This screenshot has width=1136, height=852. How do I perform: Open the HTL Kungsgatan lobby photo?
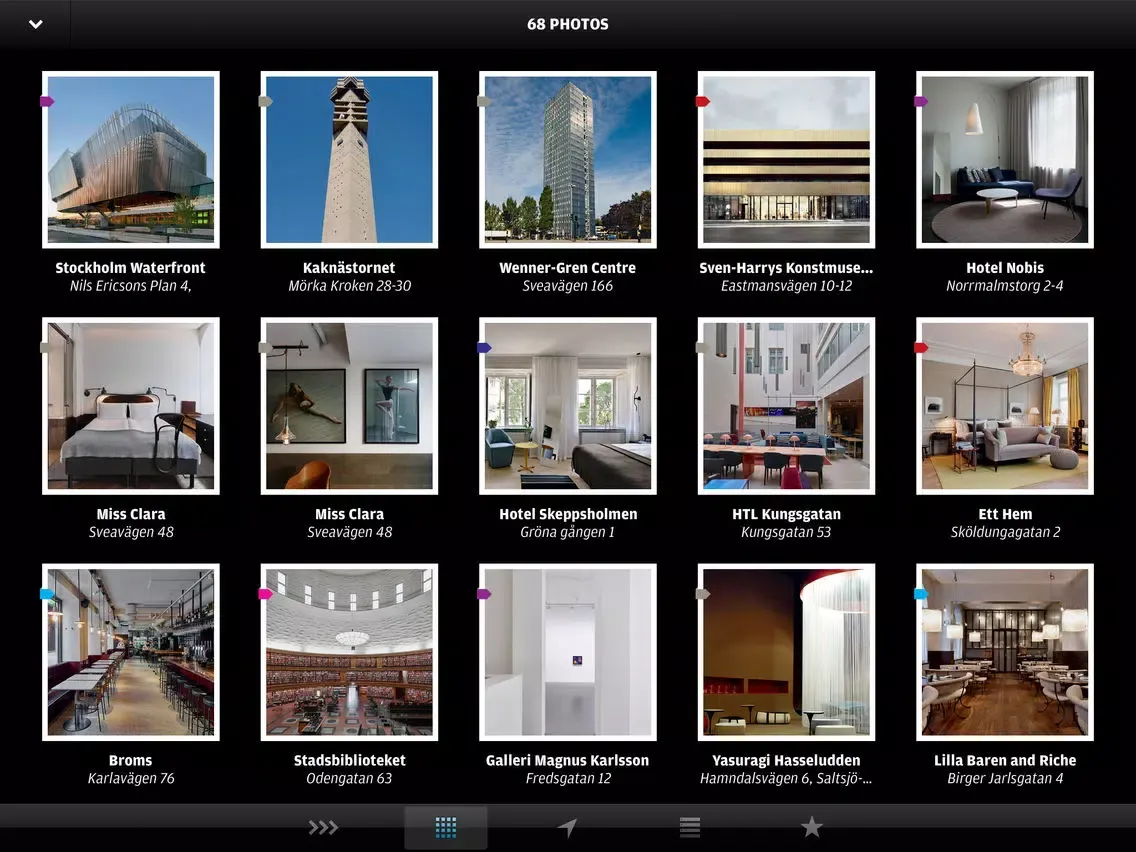[786, 406]
